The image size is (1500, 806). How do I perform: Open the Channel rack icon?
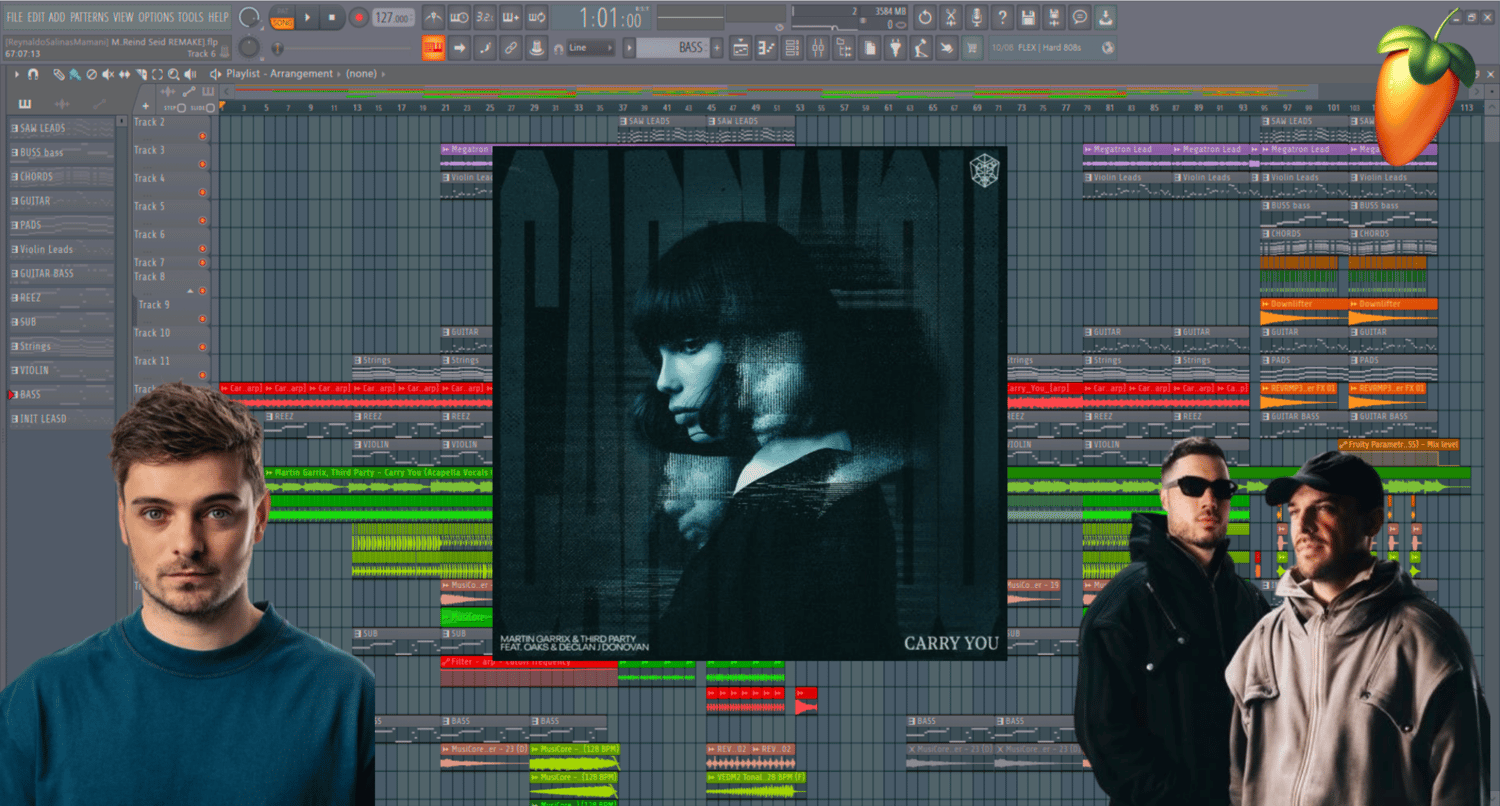coord(792,47)
